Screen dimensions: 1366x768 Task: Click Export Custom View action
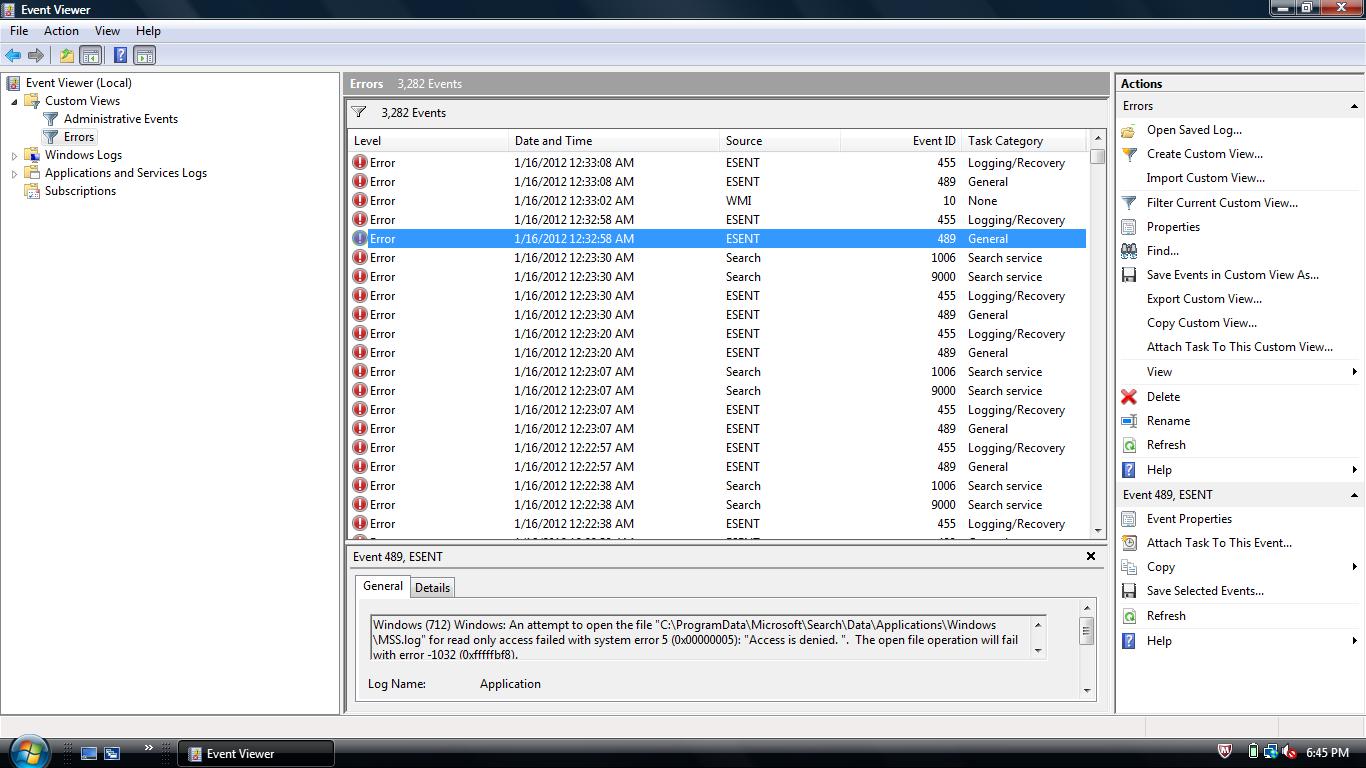1204,299
